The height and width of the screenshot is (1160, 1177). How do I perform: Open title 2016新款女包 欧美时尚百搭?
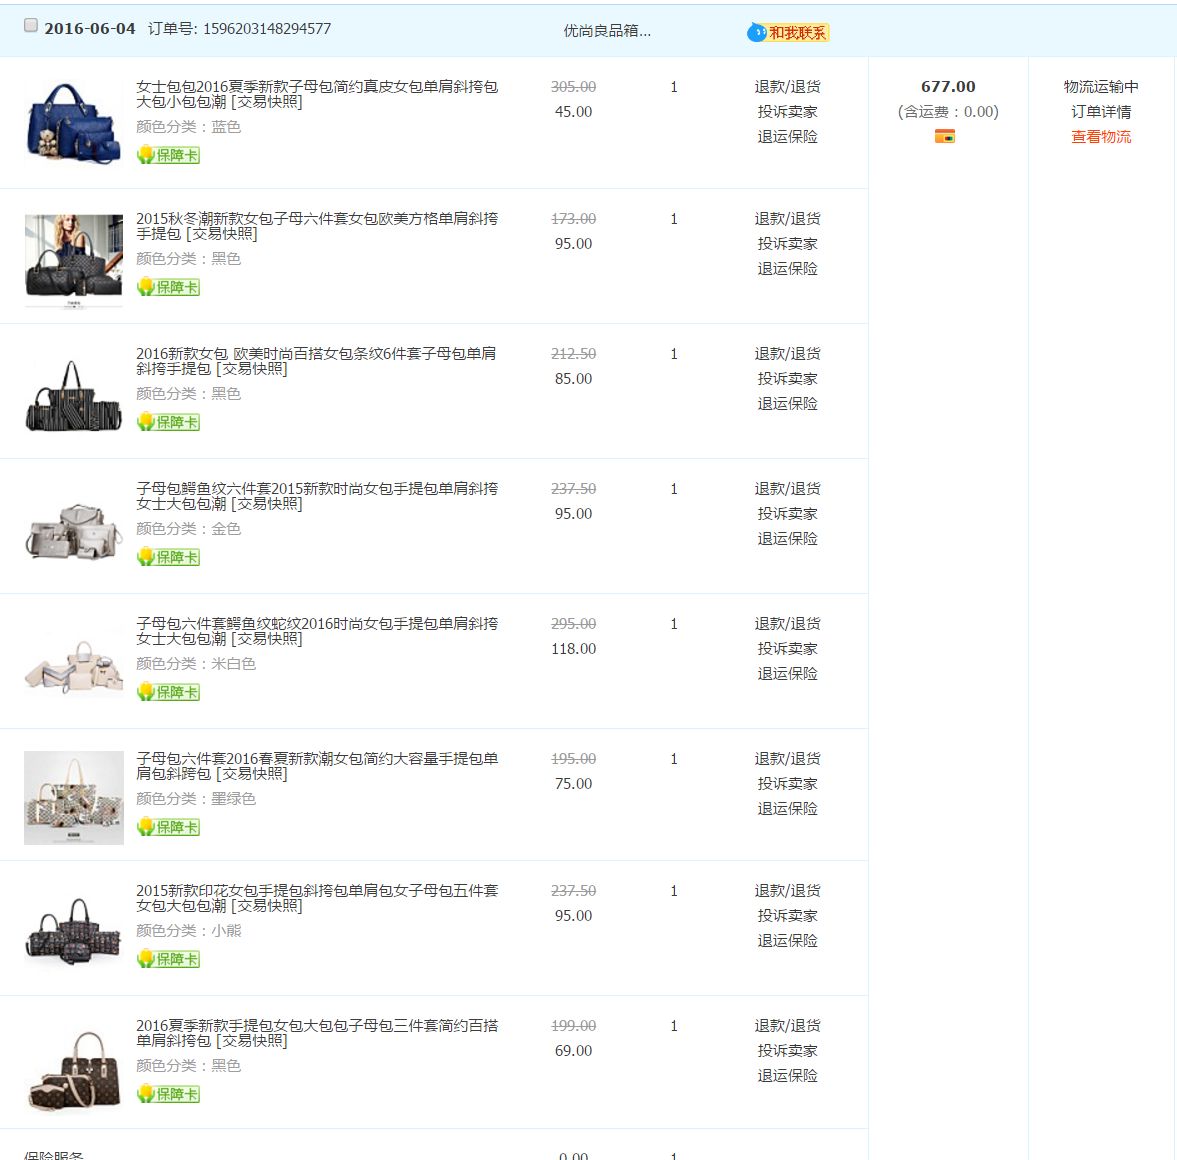(x=316, y=361)
